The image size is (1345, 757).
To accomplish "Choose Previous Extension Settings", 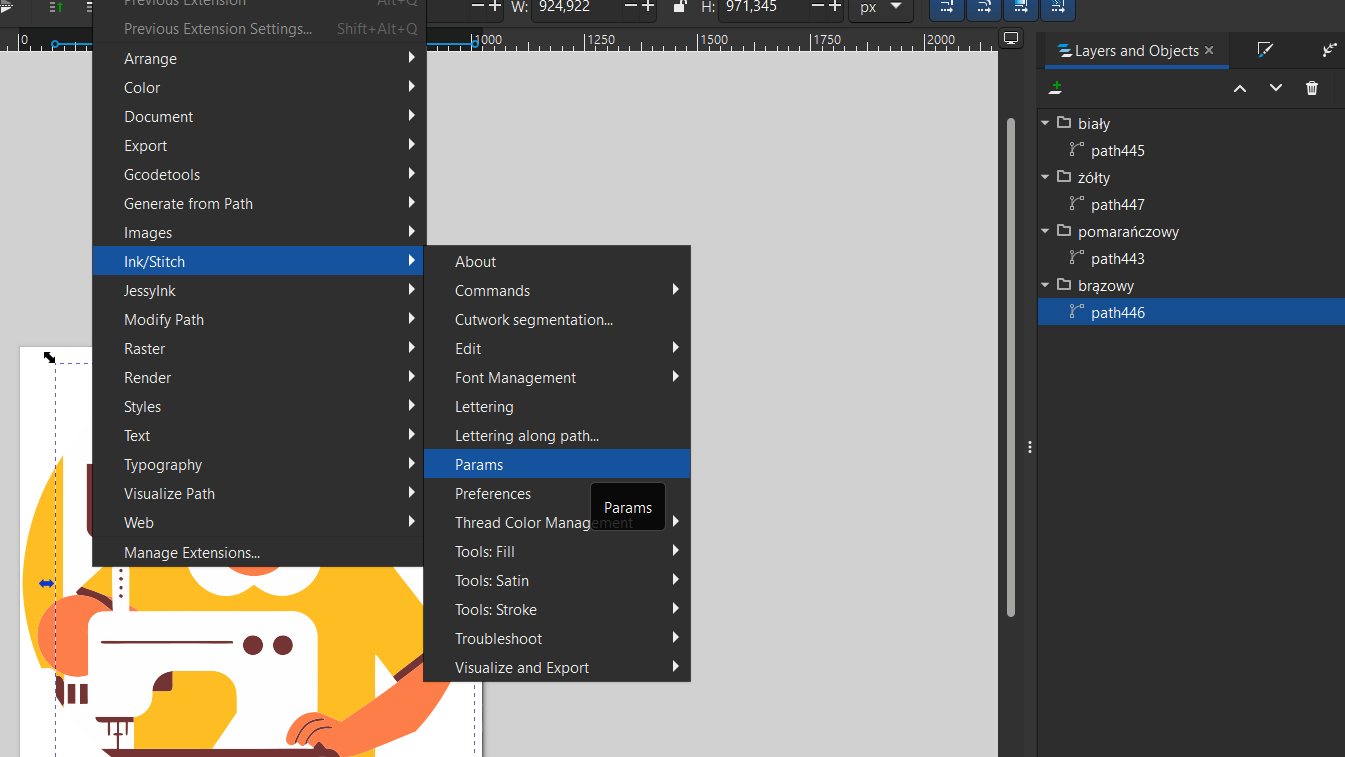I will coord(259,29).
